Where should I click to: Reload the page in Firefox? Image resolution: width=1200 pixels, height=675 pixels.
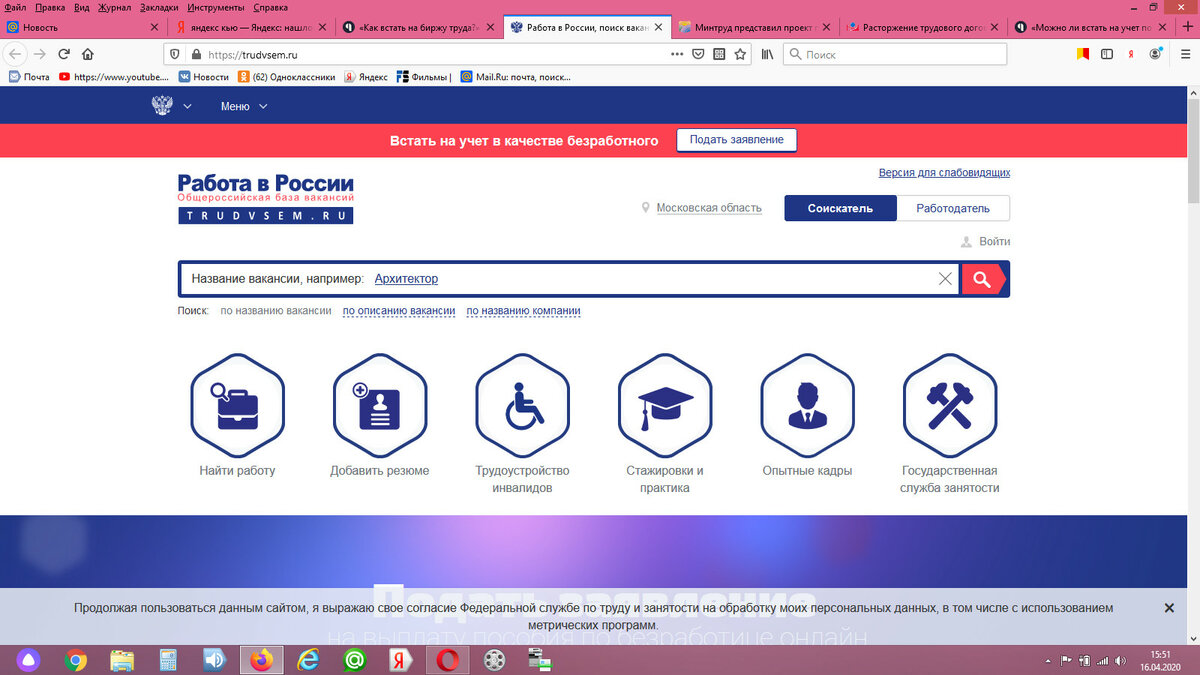tap(64, 54)
